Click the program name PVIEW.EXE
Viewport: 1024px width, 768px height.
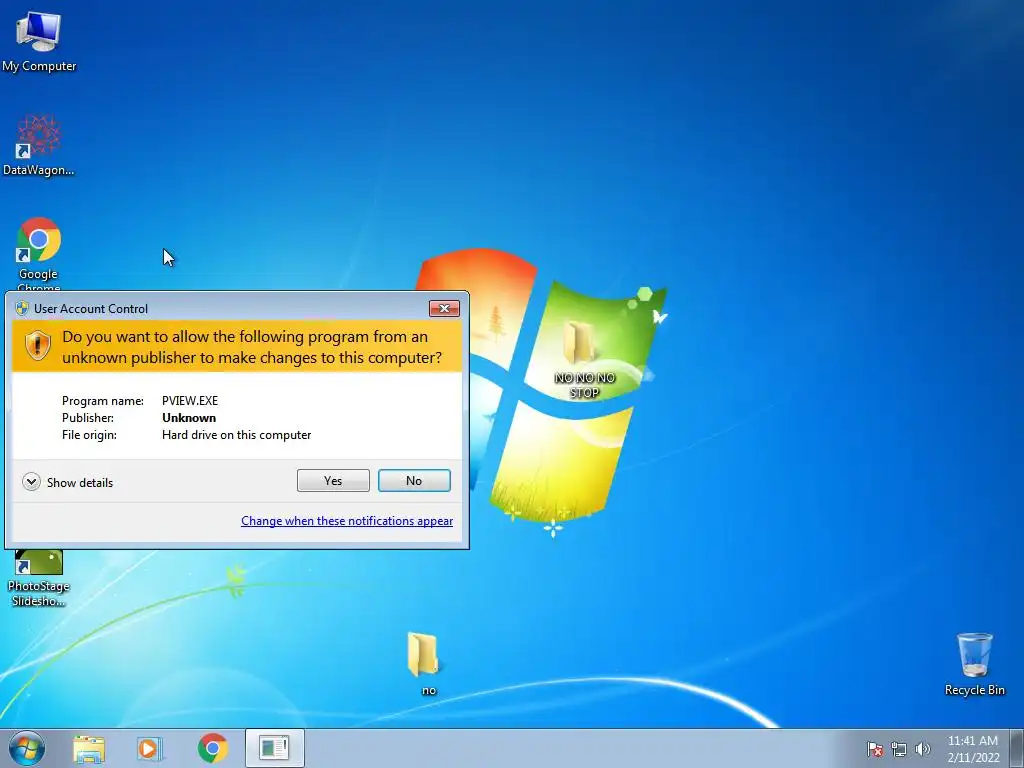190,400
